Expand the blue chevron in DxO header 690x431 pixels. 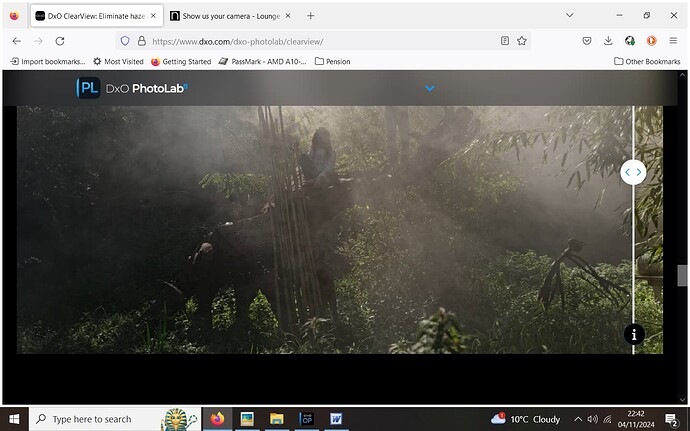point(429,88)
